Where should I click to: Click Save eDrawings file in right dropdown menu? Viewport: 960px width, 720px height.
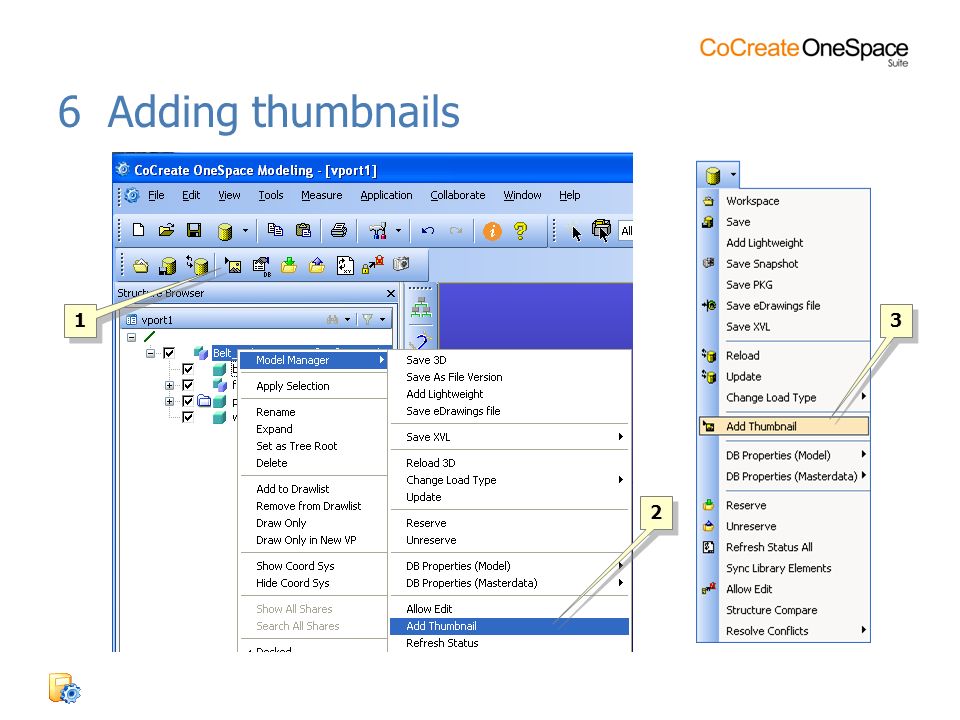pyautogui.click(x=773, y=306)
